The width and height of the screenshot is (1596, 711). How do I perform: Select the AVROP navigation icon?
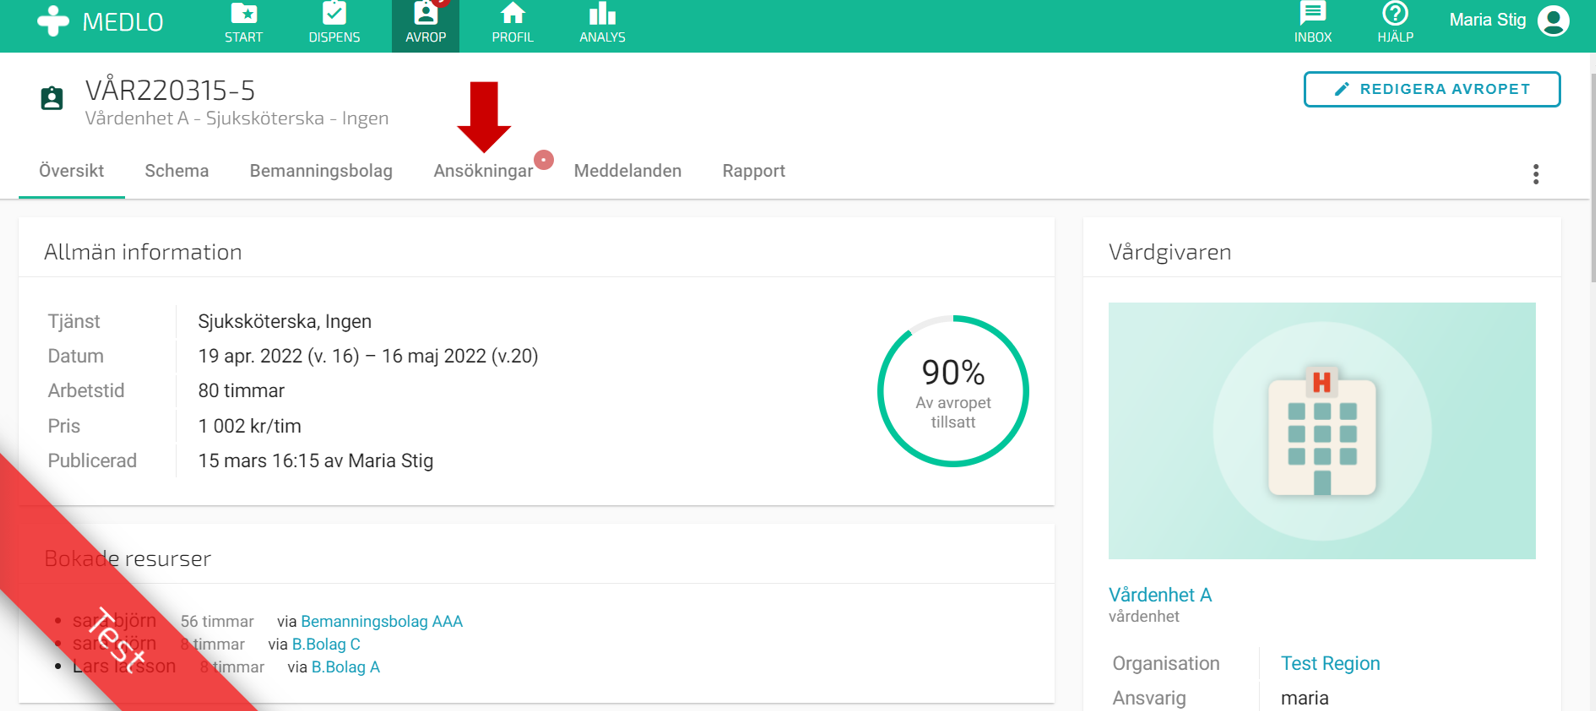tap(425, 14)
